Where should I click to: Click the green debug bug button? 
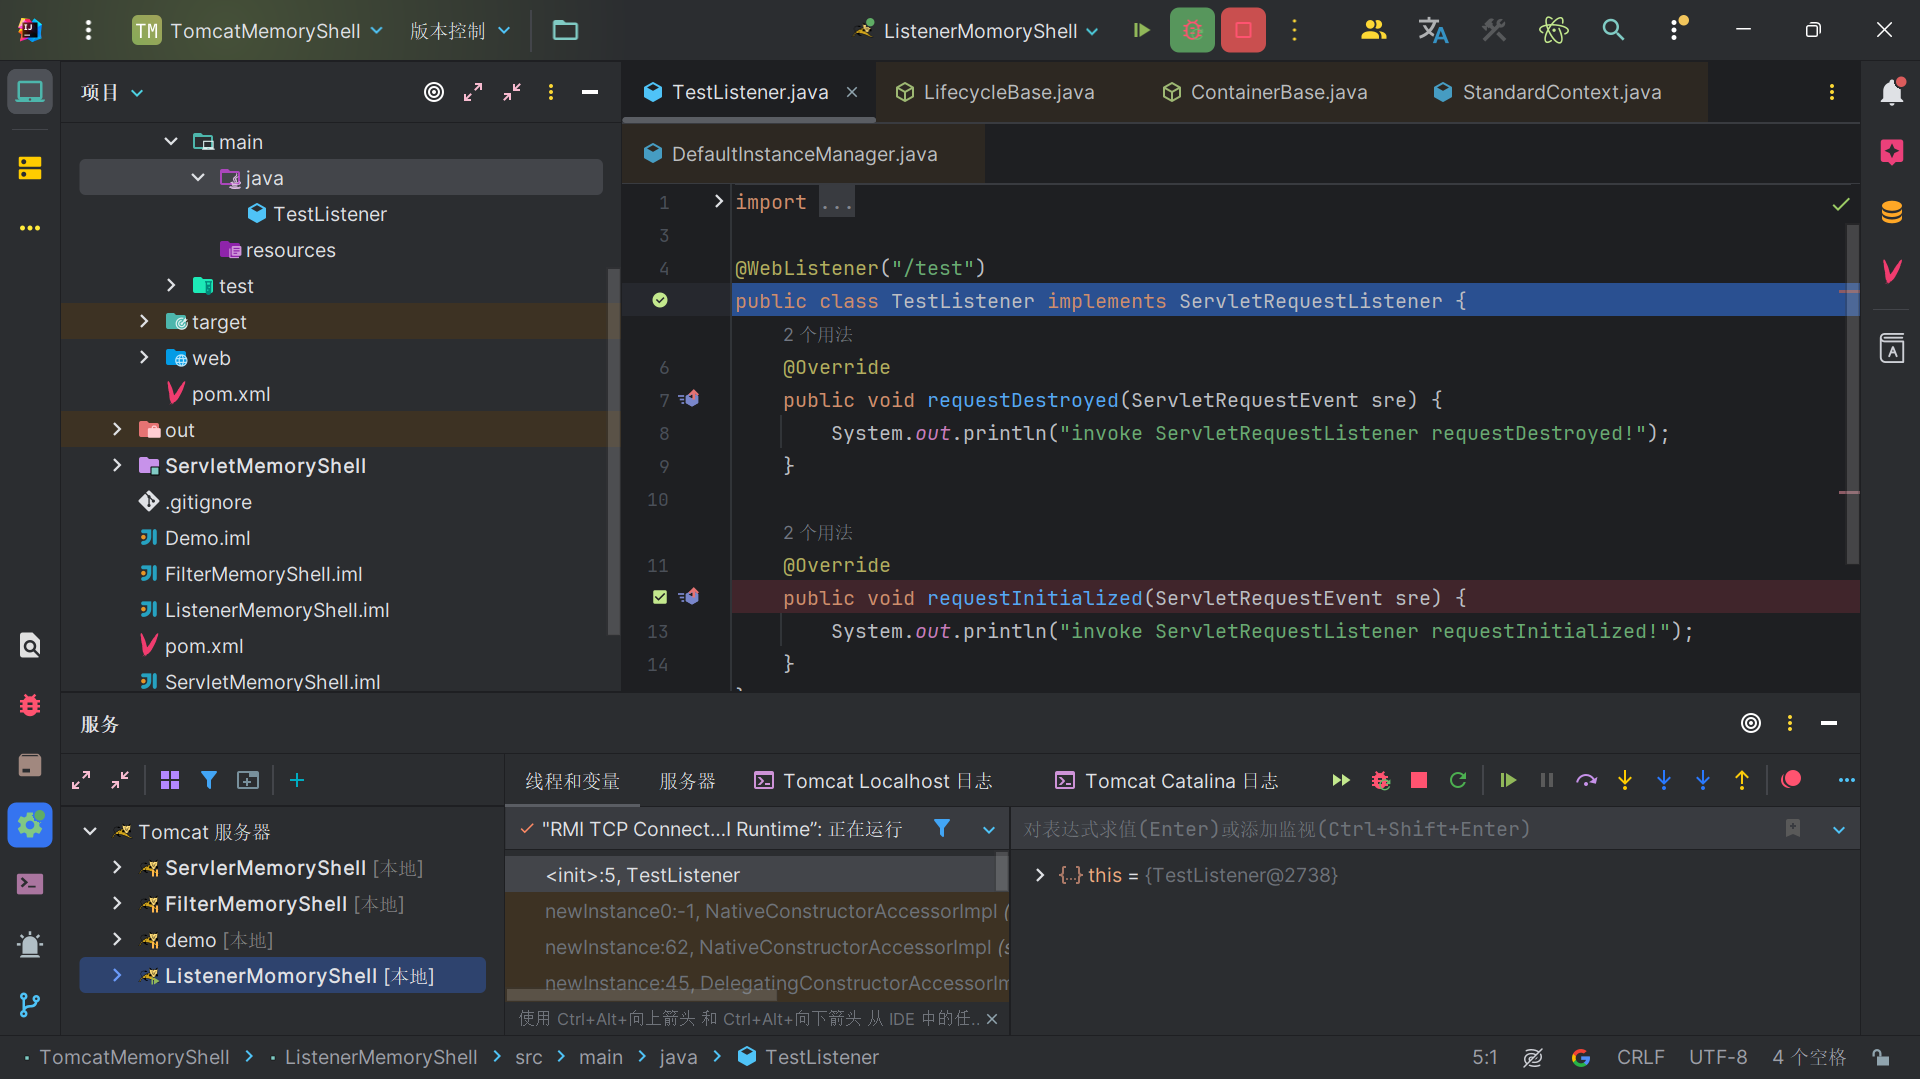point(1192,30)
